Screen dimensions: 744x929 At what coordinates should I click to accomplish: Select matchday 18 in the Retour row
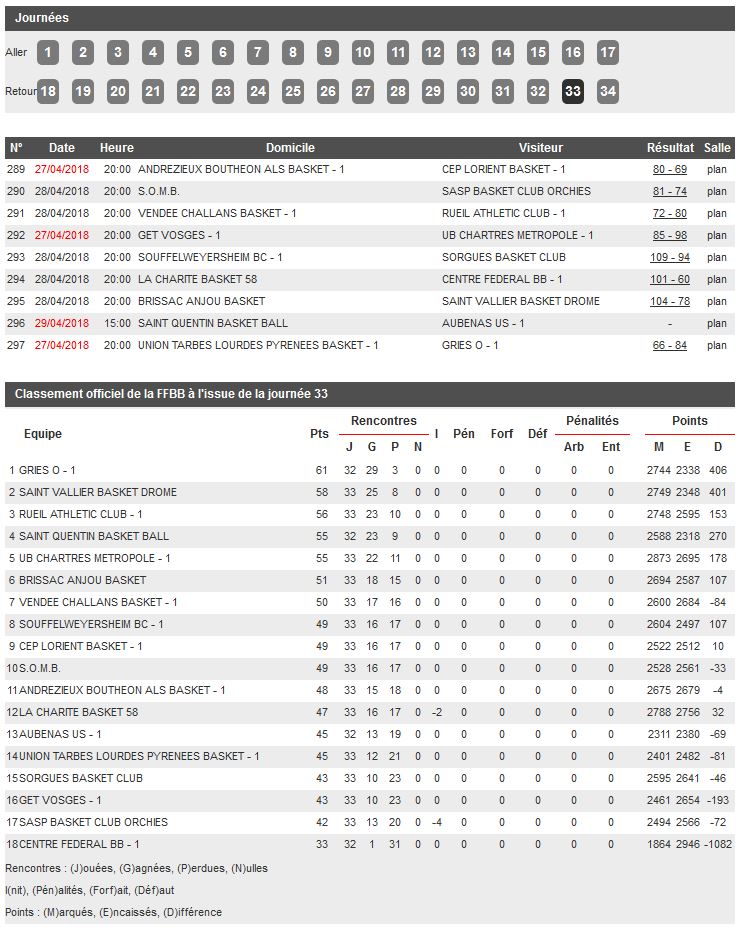click(x=48, y=92)
